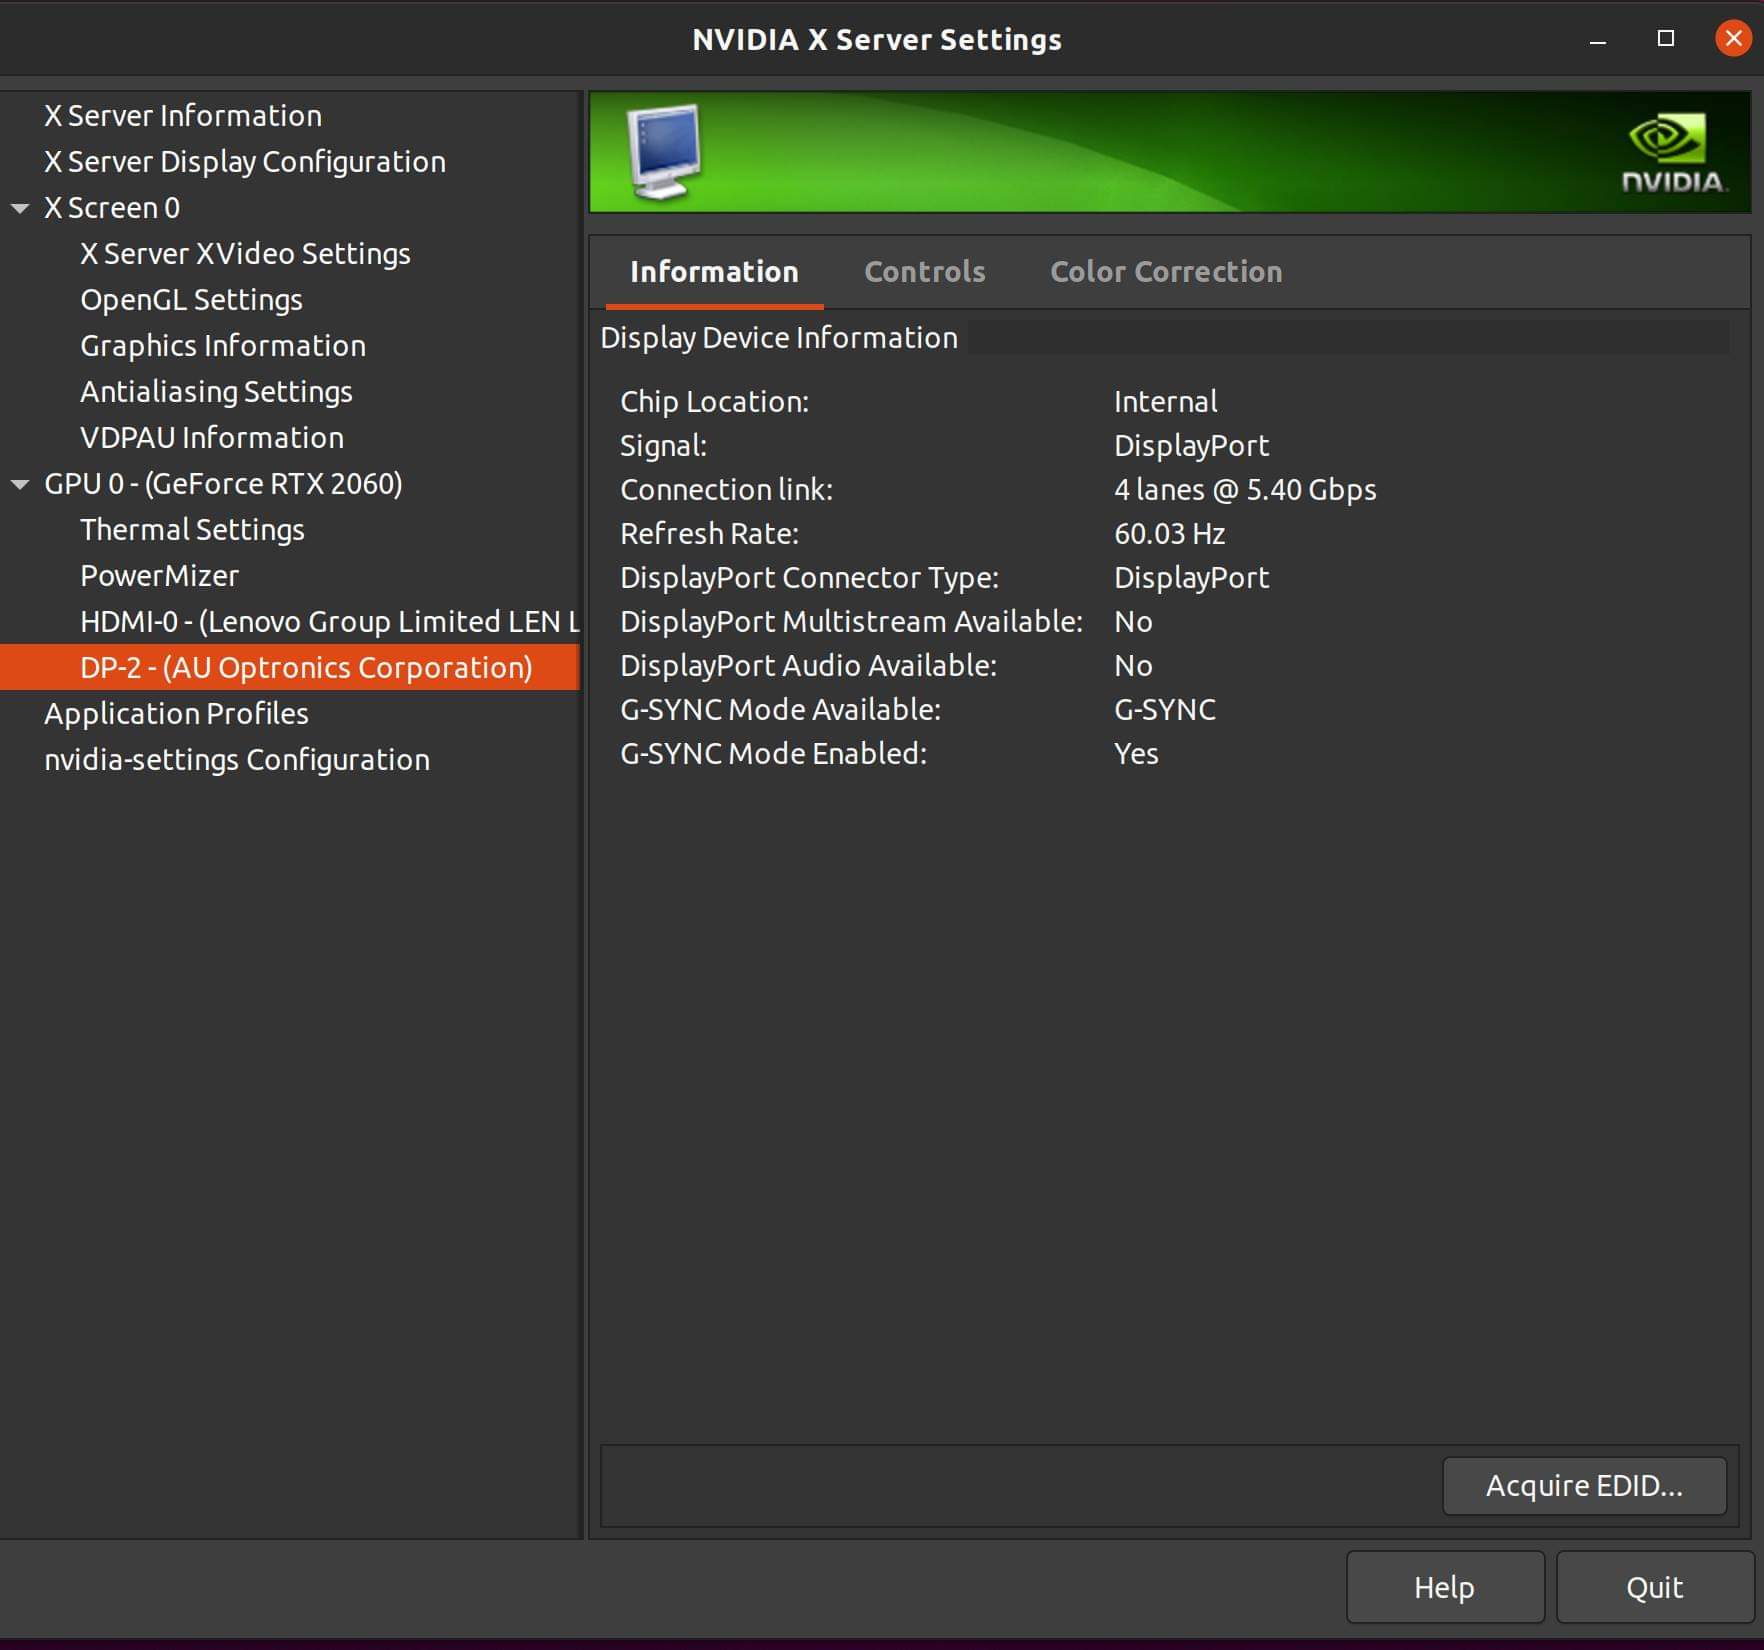Switch to the Information tab
This screenshot has height=1650, width=1764.
(714, 272)
